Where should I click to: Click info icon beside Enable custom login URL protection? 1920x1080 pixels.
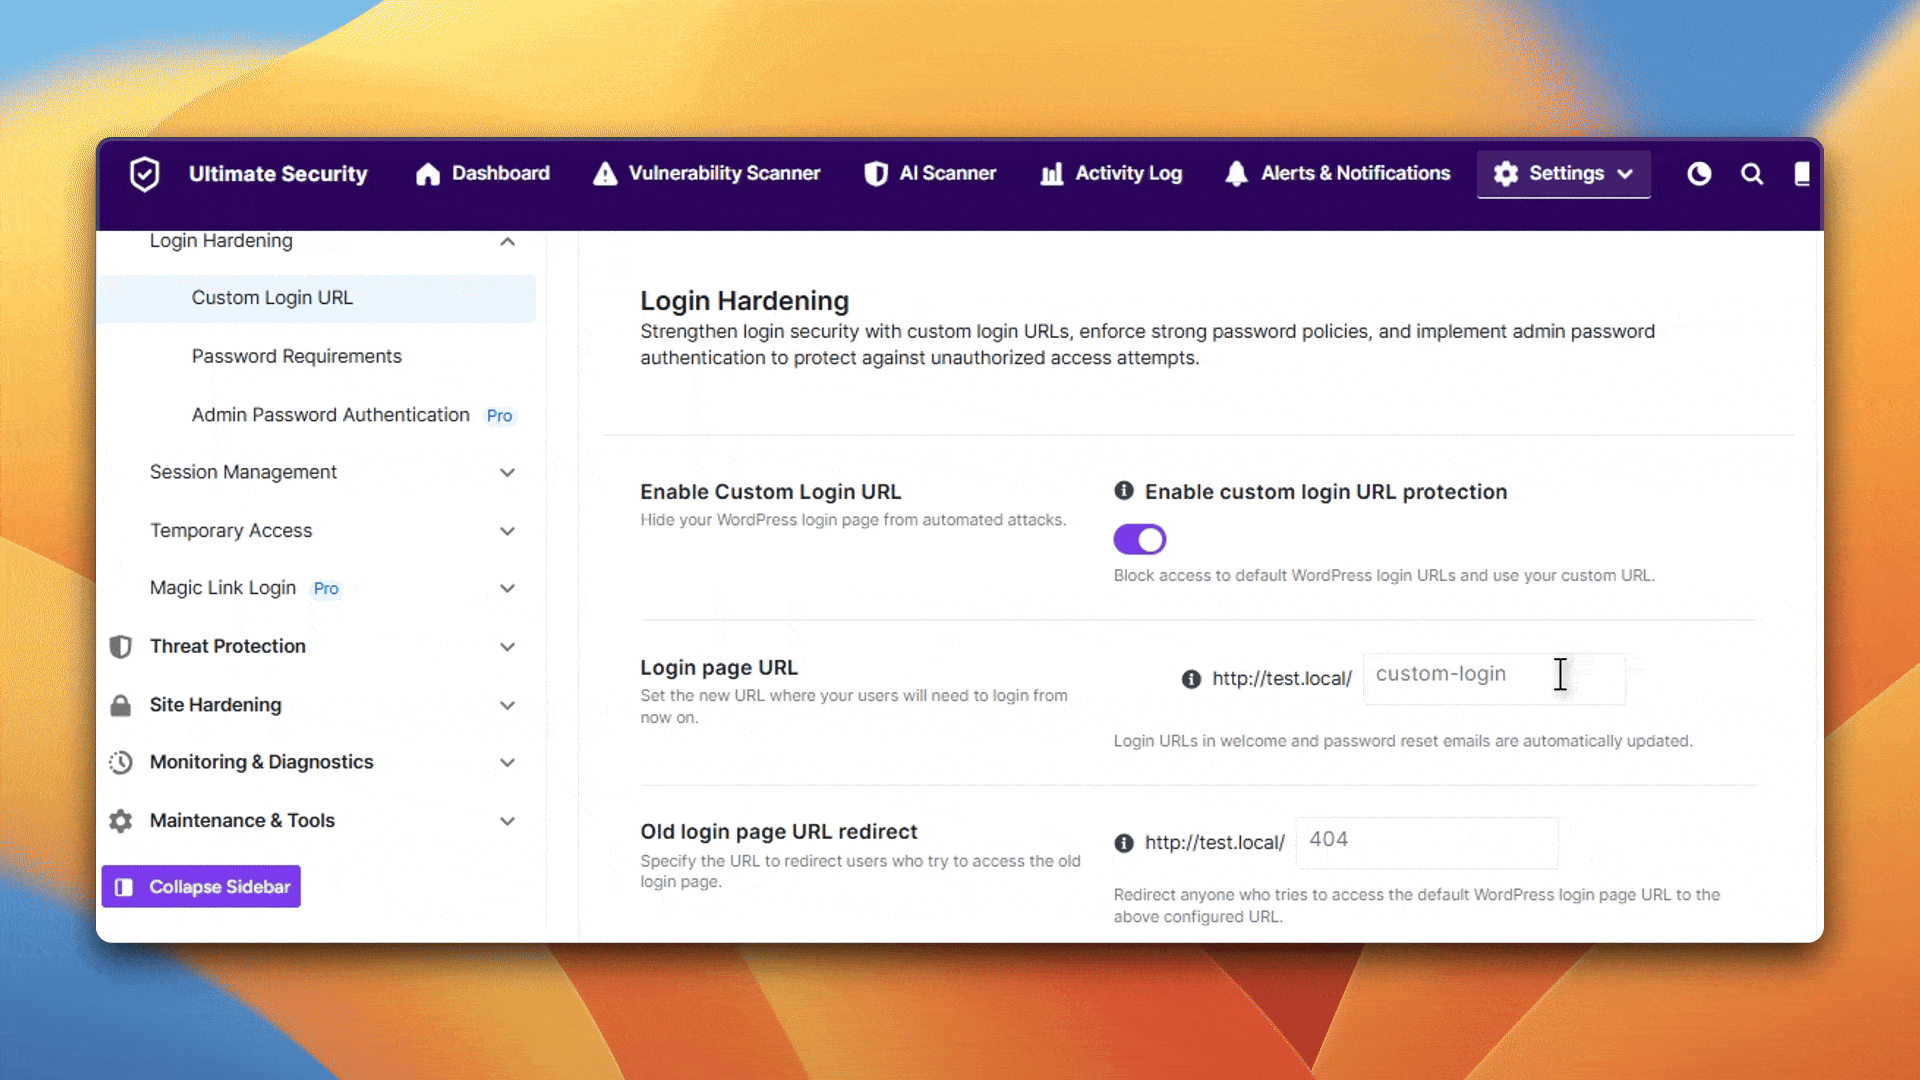(1124, 491)
